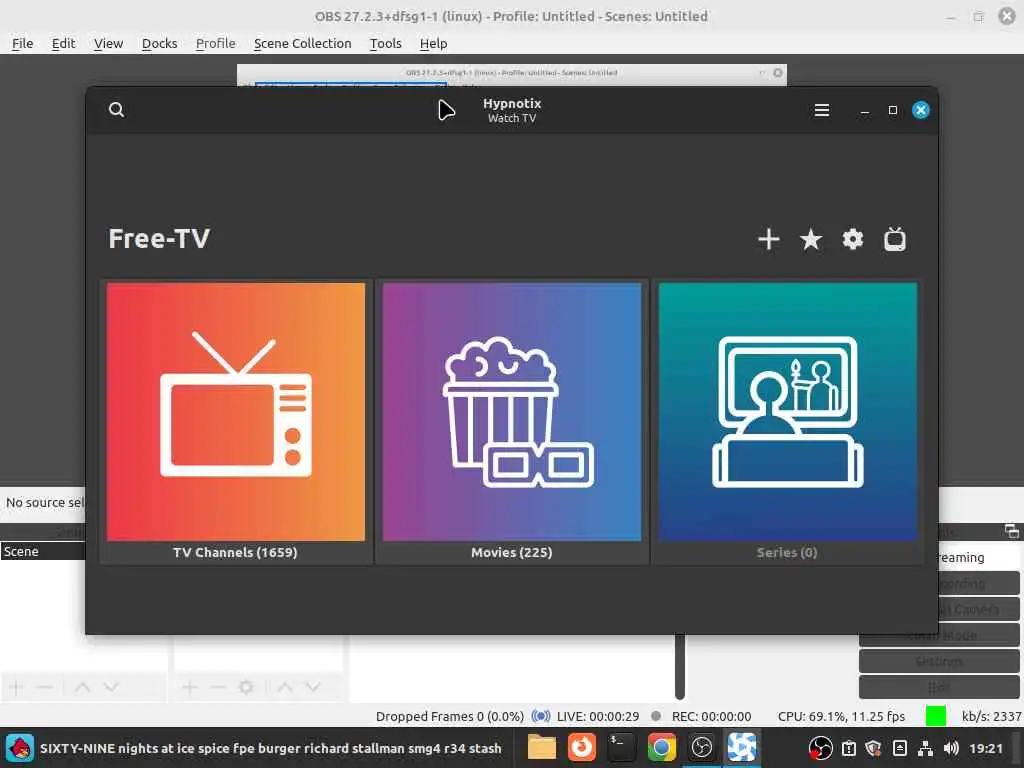Move source down with the arrow icon
The width and height of the screenshot is (1024, 768).
313,687
